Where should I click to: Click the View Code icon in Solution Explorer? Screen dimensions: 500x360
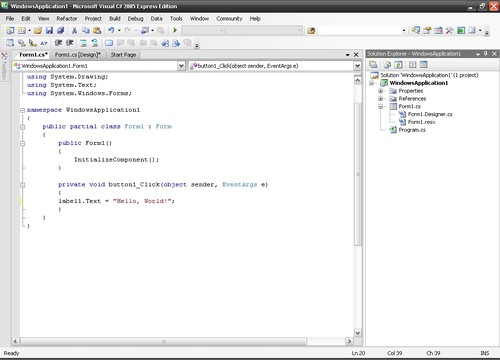tap(412, 65)
